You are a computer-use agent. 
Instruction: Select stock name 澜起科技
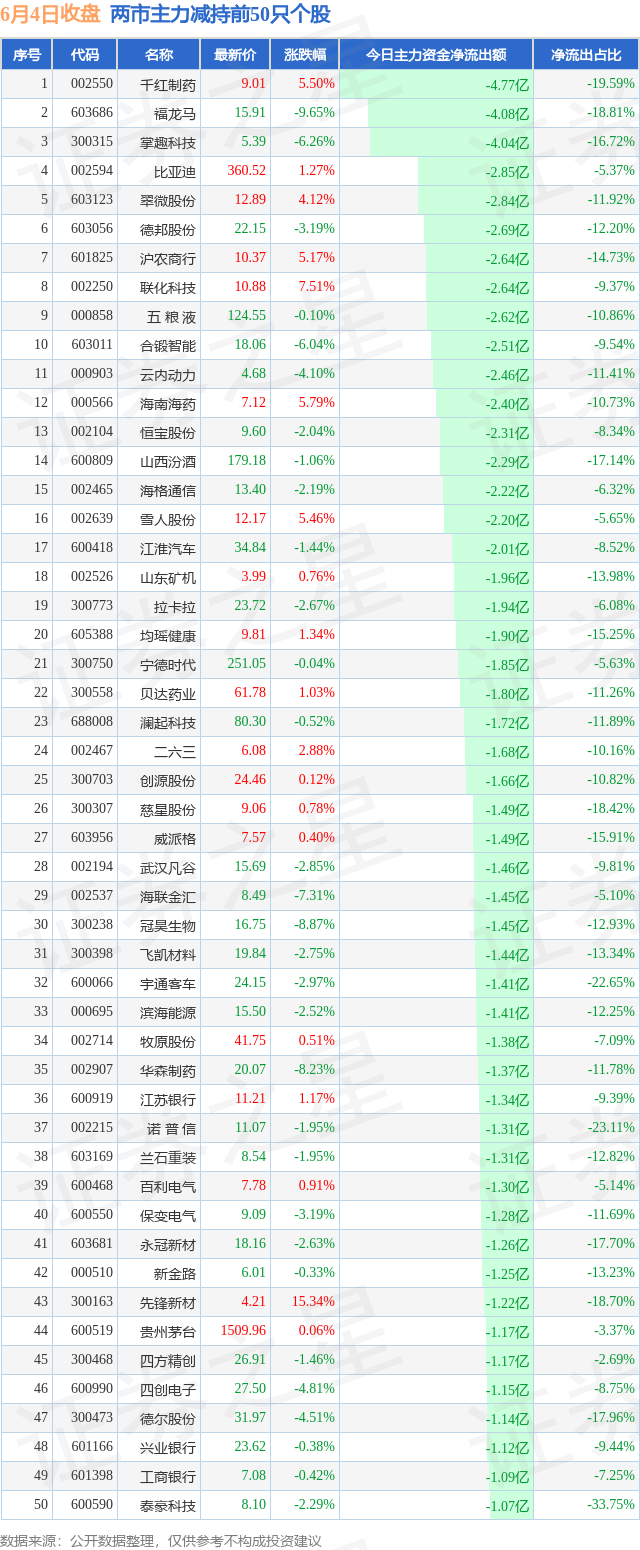(x=168, y=722)
